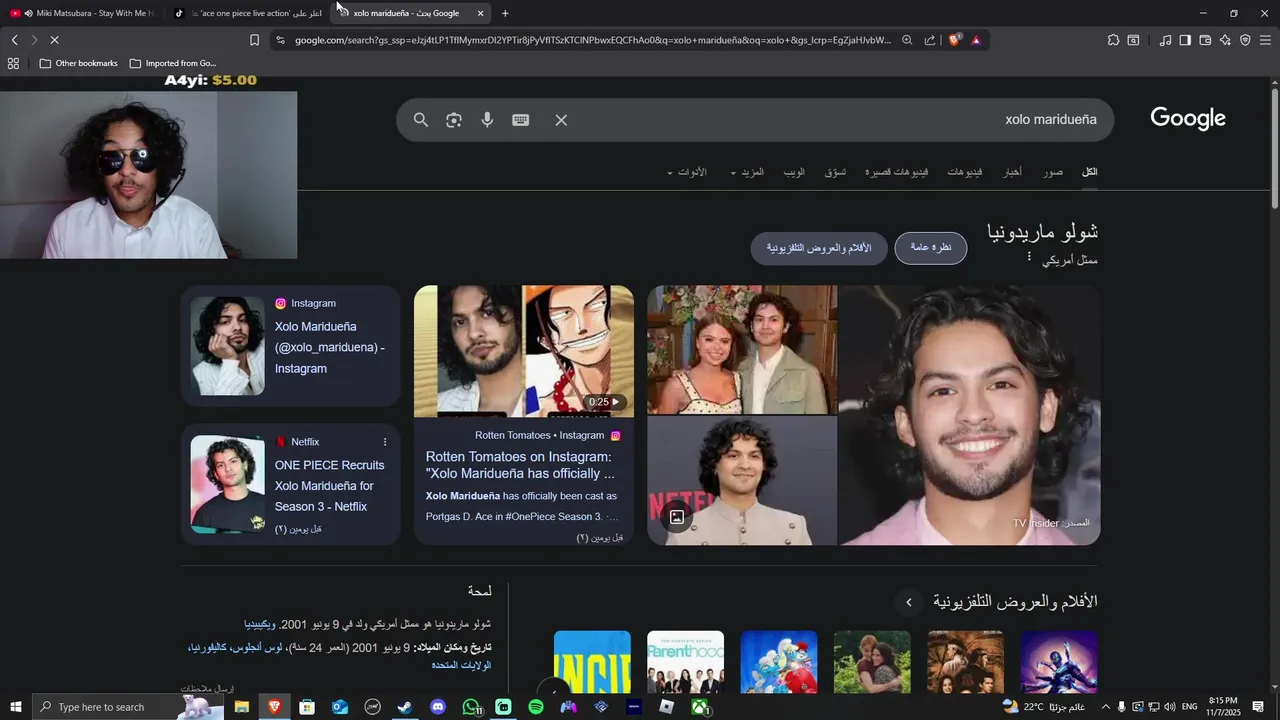Open the Xolo Maridueña Instagram result link
The image size is (1280, 720).
tap(330, 347)
